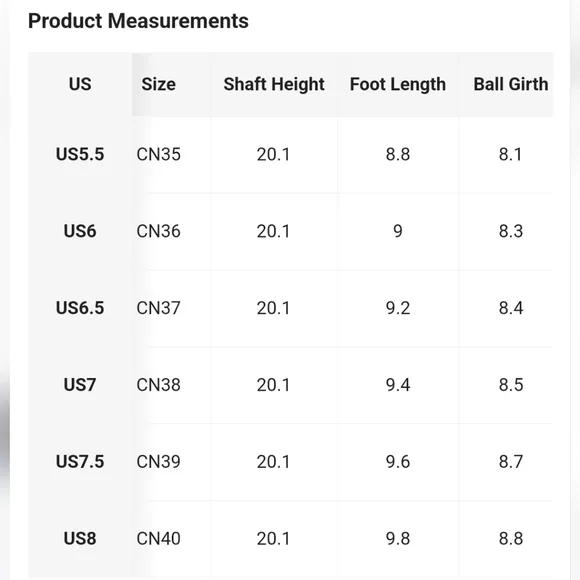The image size is (580, 580).
Task: Click foot length value 9.6
Action: [398, 462]
